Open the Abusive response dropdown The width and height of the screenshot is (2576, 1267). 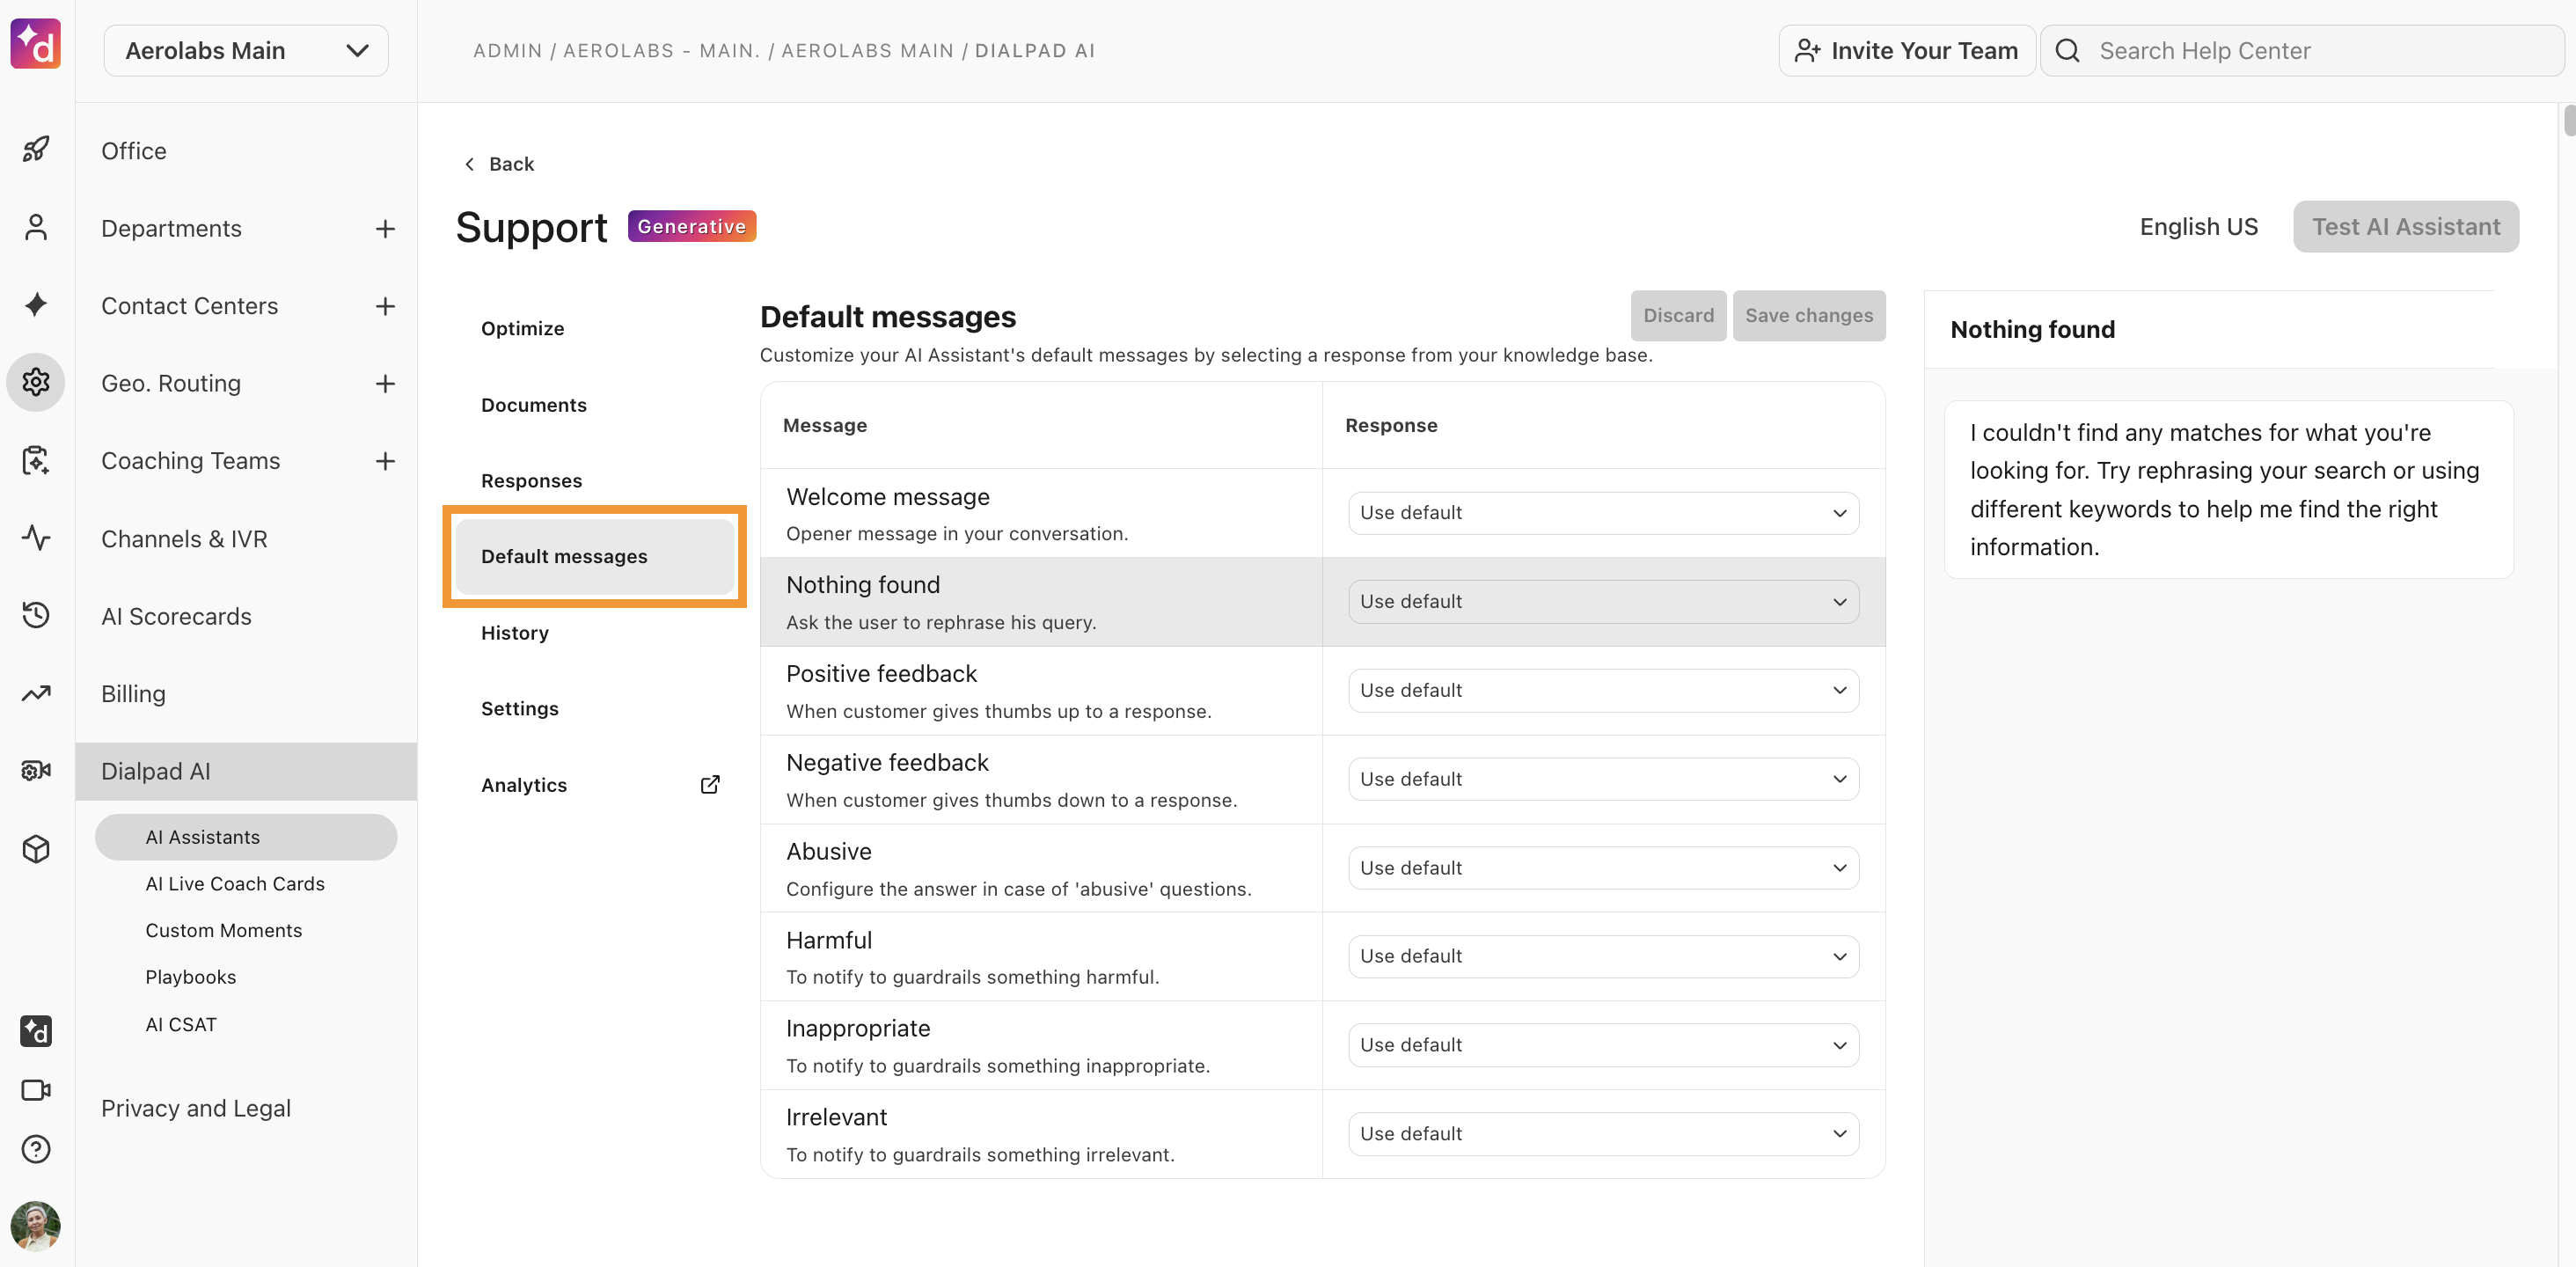click(x=1603, y=868)
